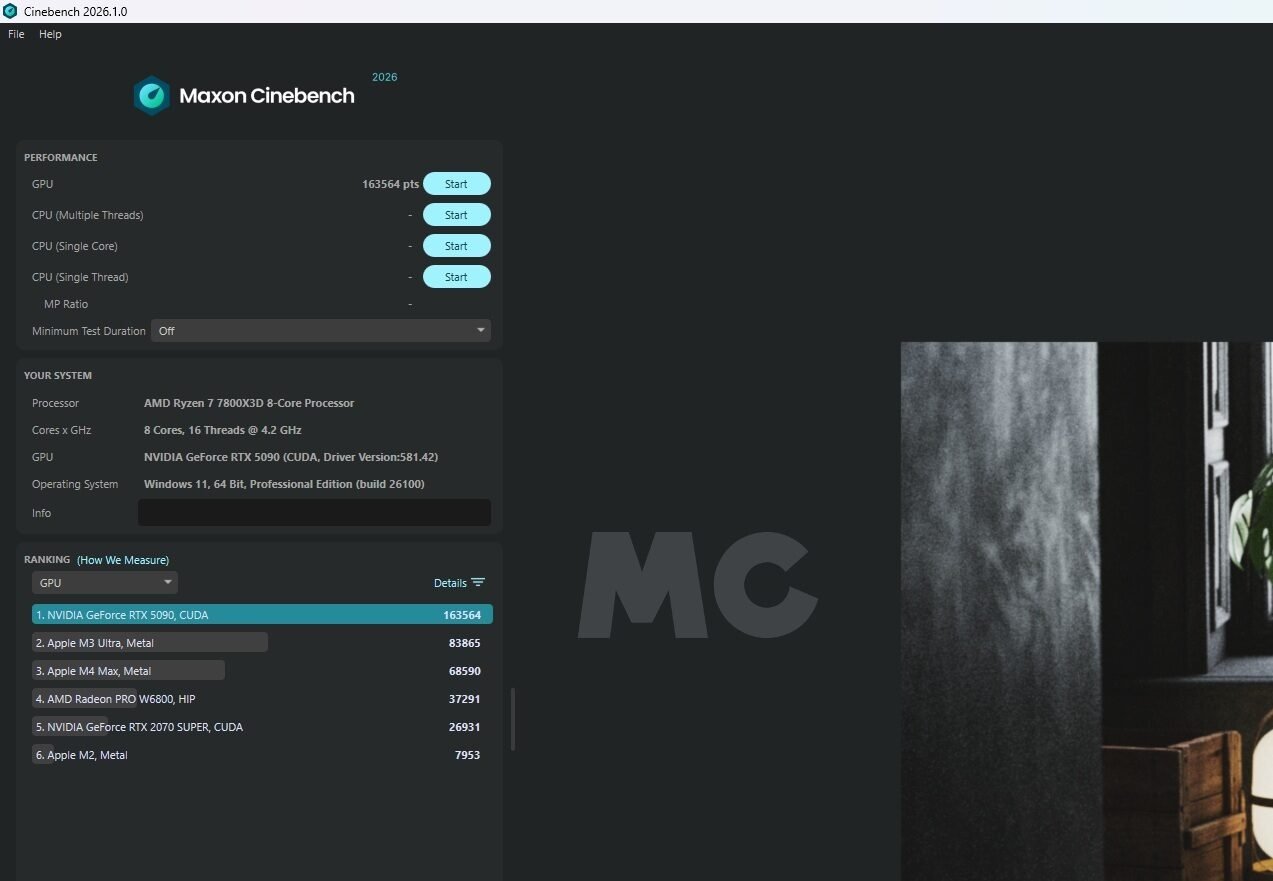
Task: Click inside the Info input field
Action: (313, 512)
